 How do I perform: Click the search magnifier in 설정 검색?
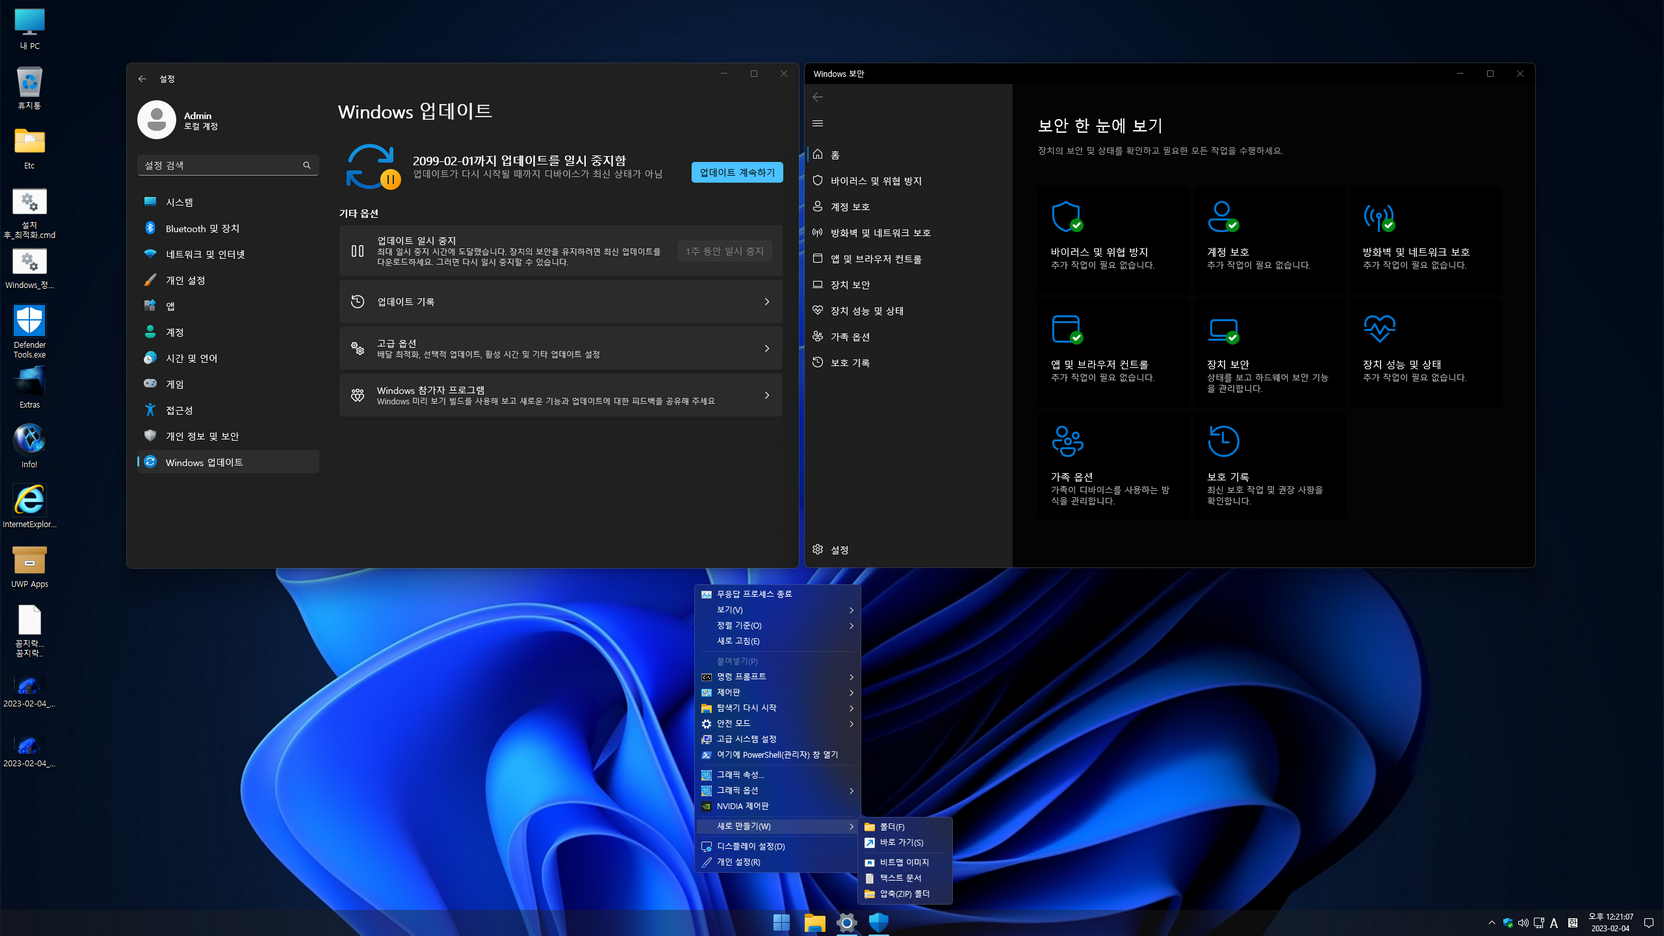307,165
